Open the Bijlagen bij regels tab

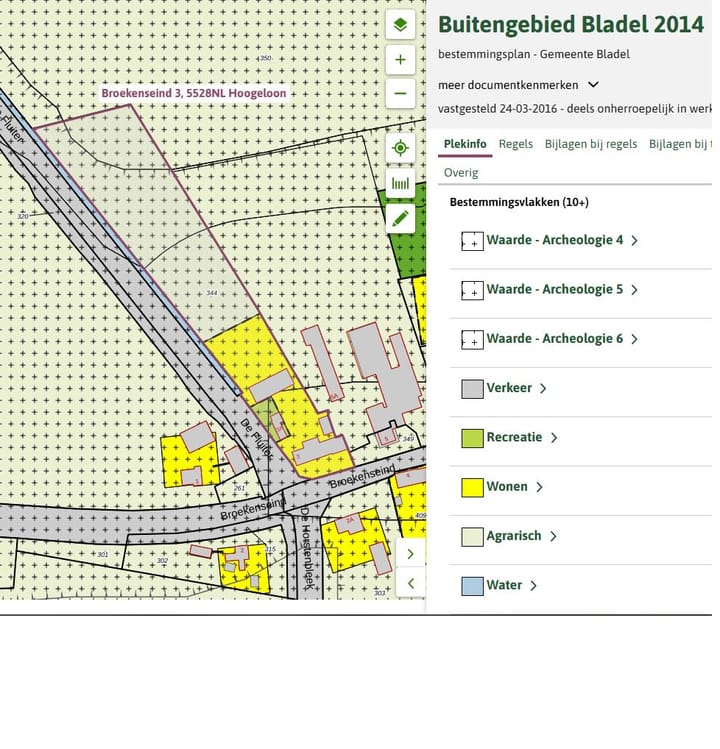pyautogui.click(x=590, y=144)
